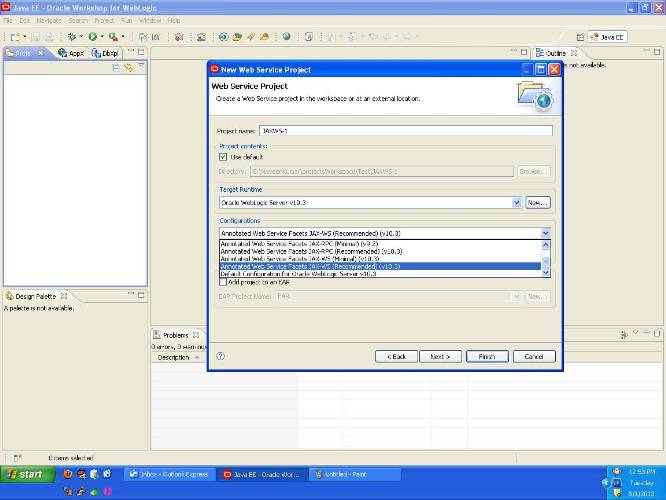Screen dimensions: 666x500
Task: Open the Help menu
Action: point(174,20)
